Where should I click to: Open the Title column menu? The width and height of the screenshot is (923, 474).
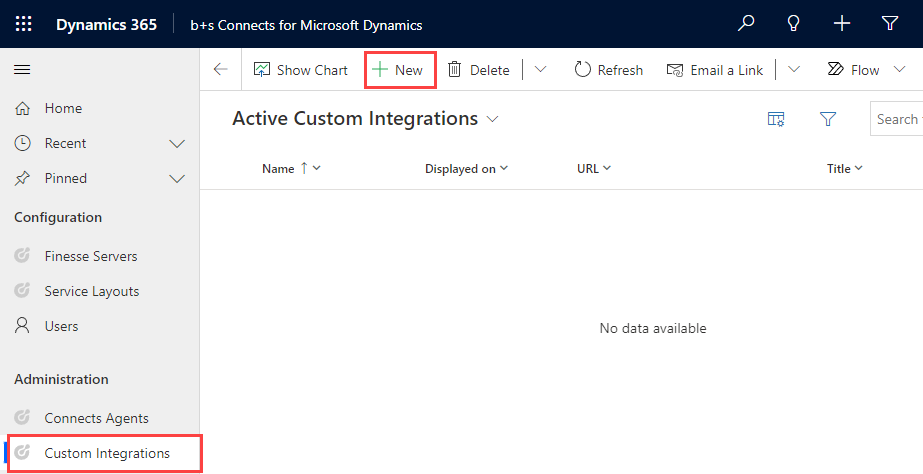845,168
